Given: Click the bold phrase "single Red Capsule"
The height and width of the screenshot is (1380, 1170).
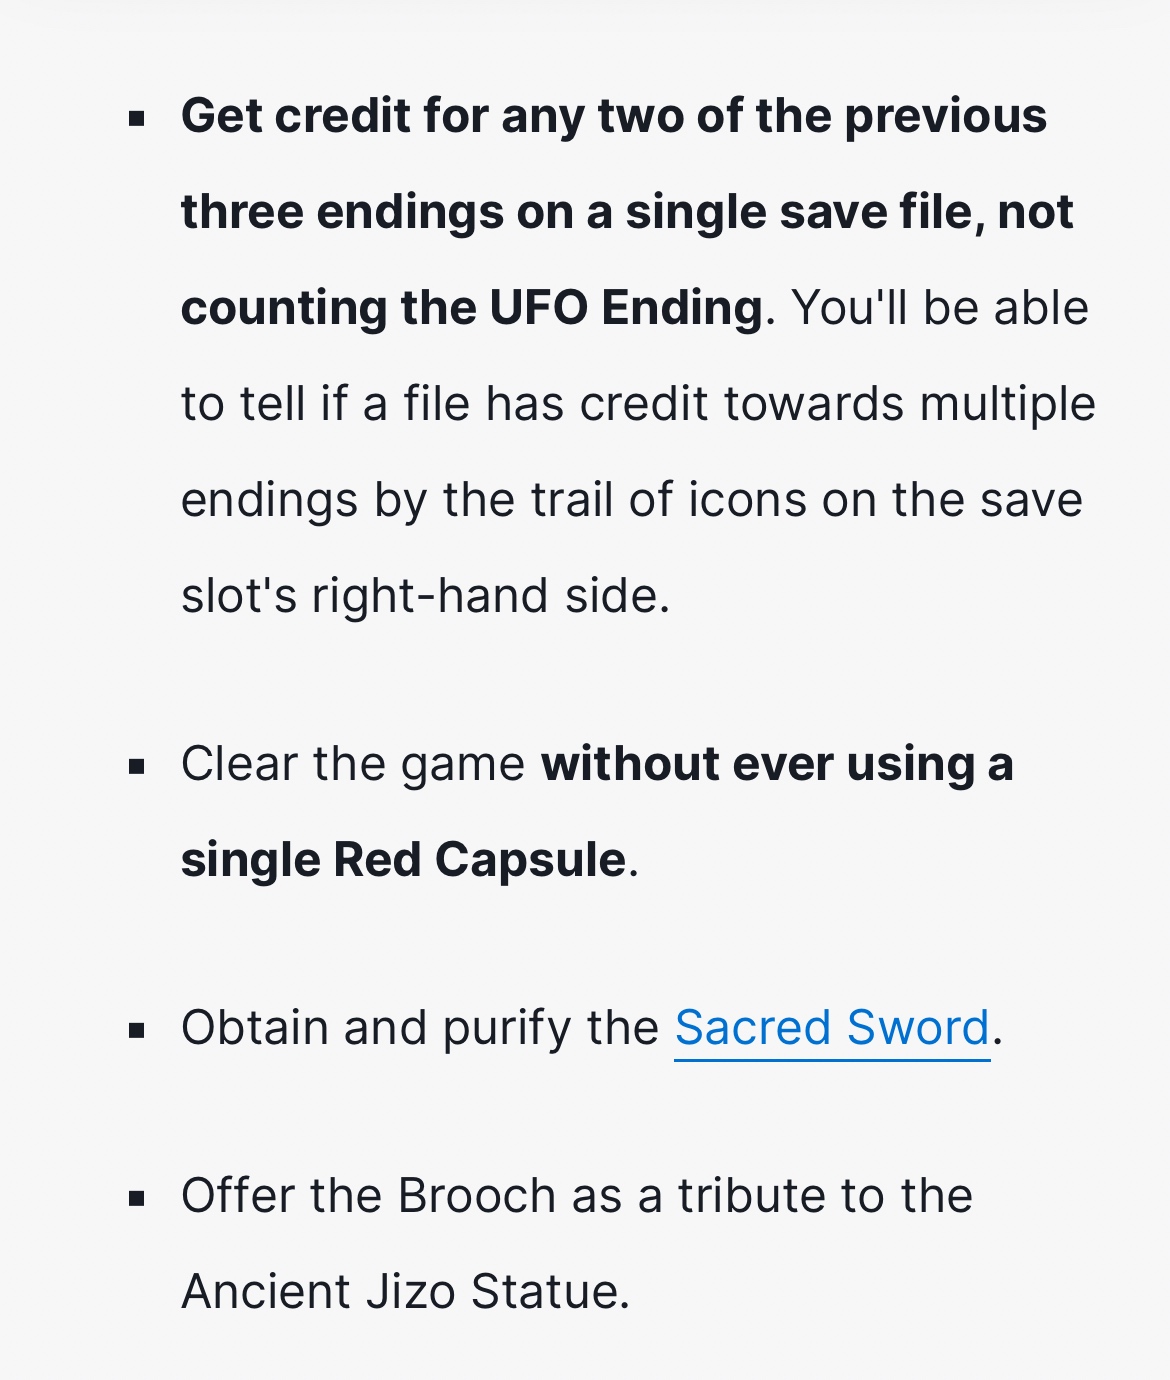Looking at the screenshot, I should click(403, 860).
